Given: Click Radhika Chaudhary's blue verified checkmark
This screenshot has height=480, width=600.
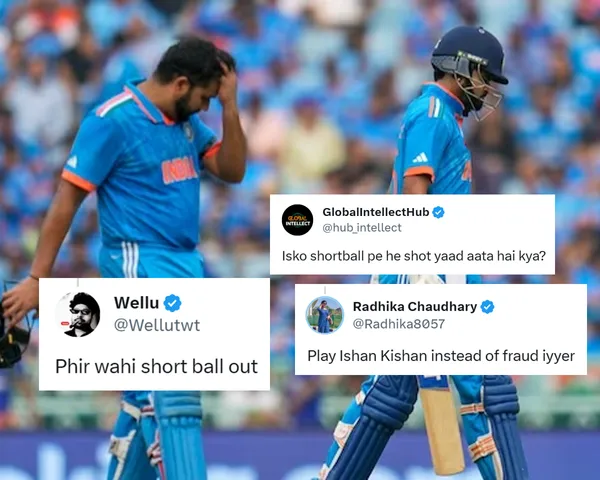Looking at the screenshot, I should coord(487,307).
